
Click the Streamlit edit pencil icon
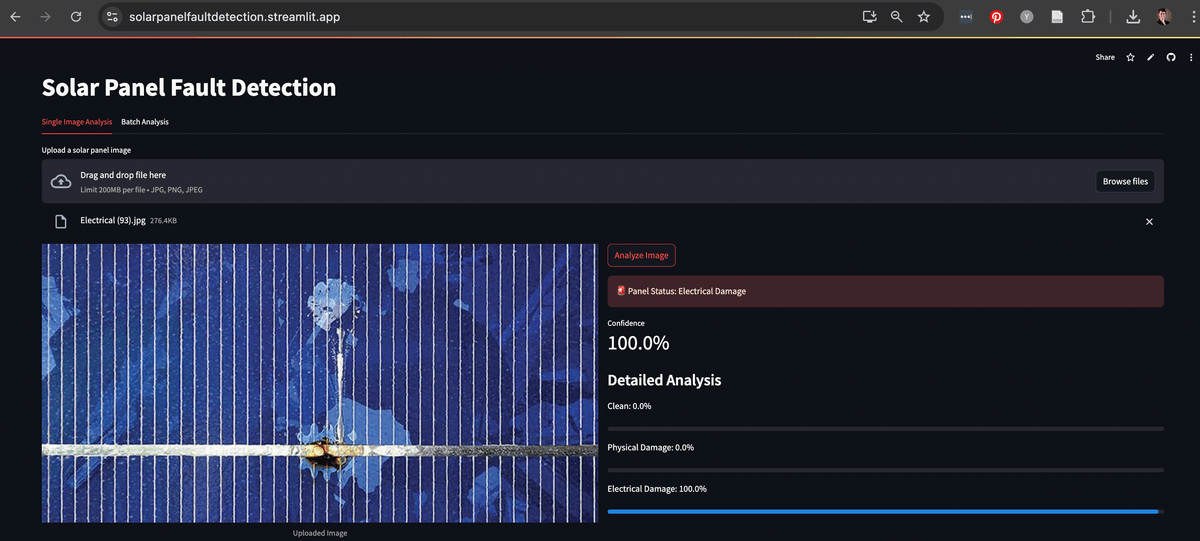pyautogui.click(x=1151, y=57)
